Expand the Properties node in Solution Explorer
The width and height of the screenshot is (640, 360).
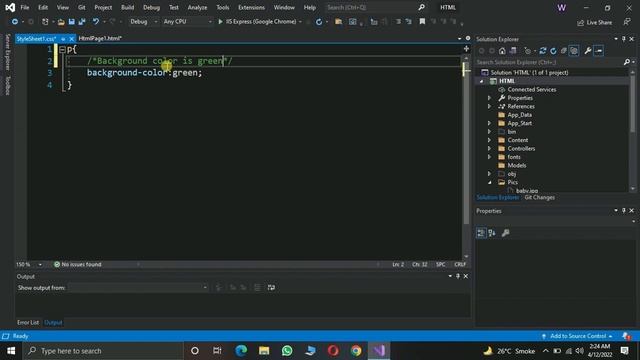point(489,98)
